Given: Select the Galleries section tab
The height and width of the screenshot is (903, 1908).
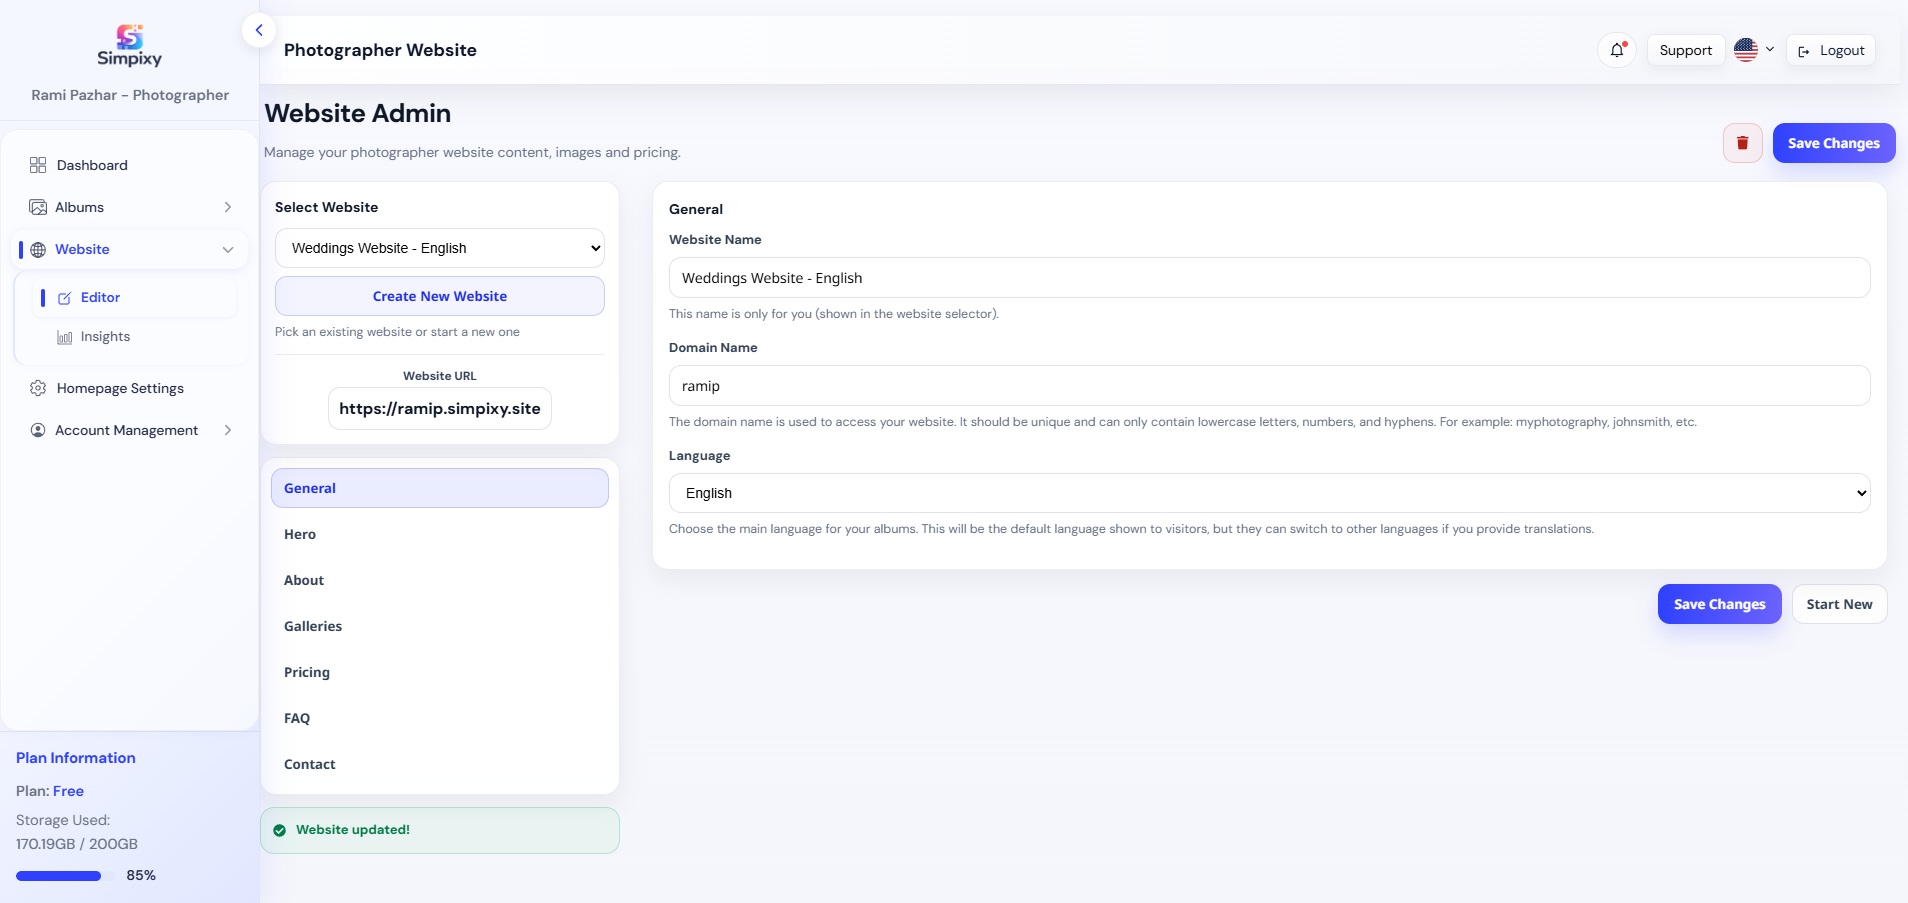Looking at the screenshot, I should [x=312, y=626].
